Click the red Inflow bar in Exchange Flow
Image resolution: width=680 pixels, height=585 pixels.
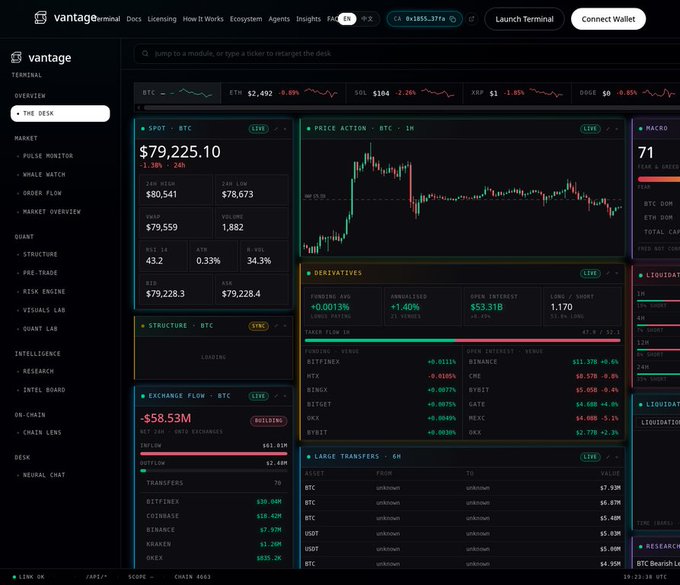(213, 454)
